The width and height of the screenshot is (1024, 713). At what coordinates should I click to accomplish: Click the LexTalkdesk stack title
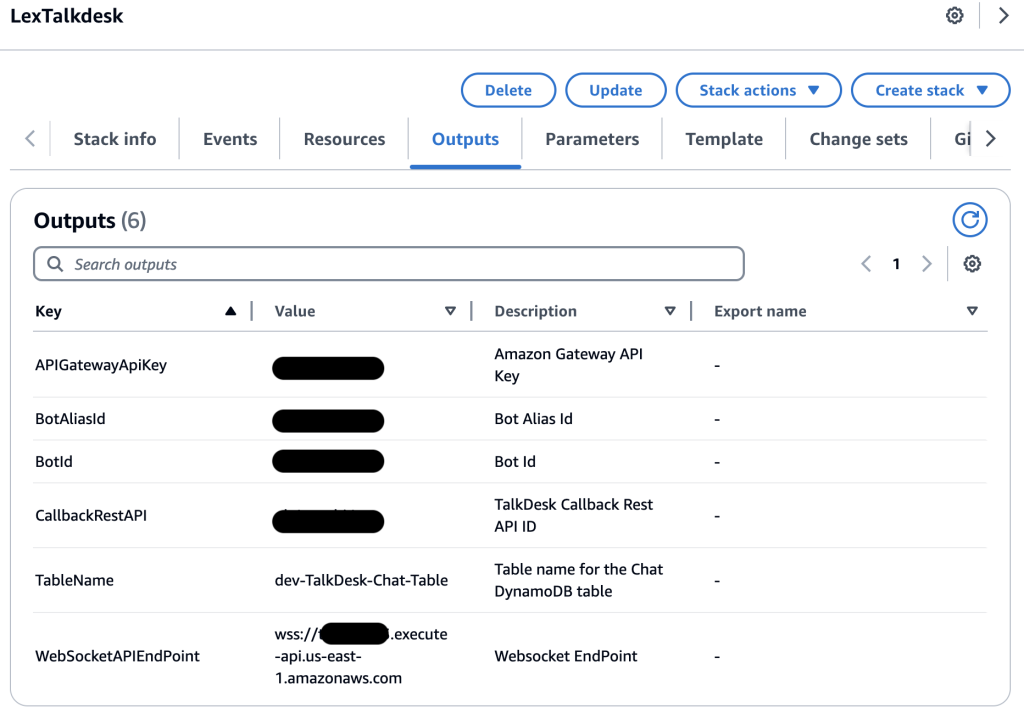pos(67,16)
